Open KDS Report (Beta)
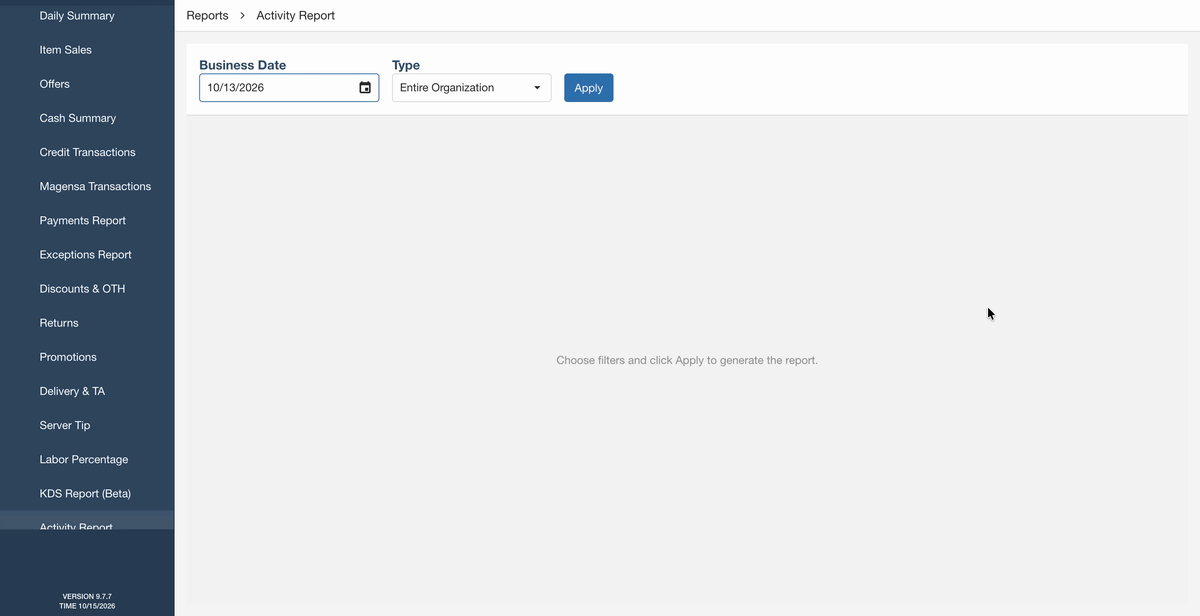Screen dimensions: 1200x616 (87, 493)
